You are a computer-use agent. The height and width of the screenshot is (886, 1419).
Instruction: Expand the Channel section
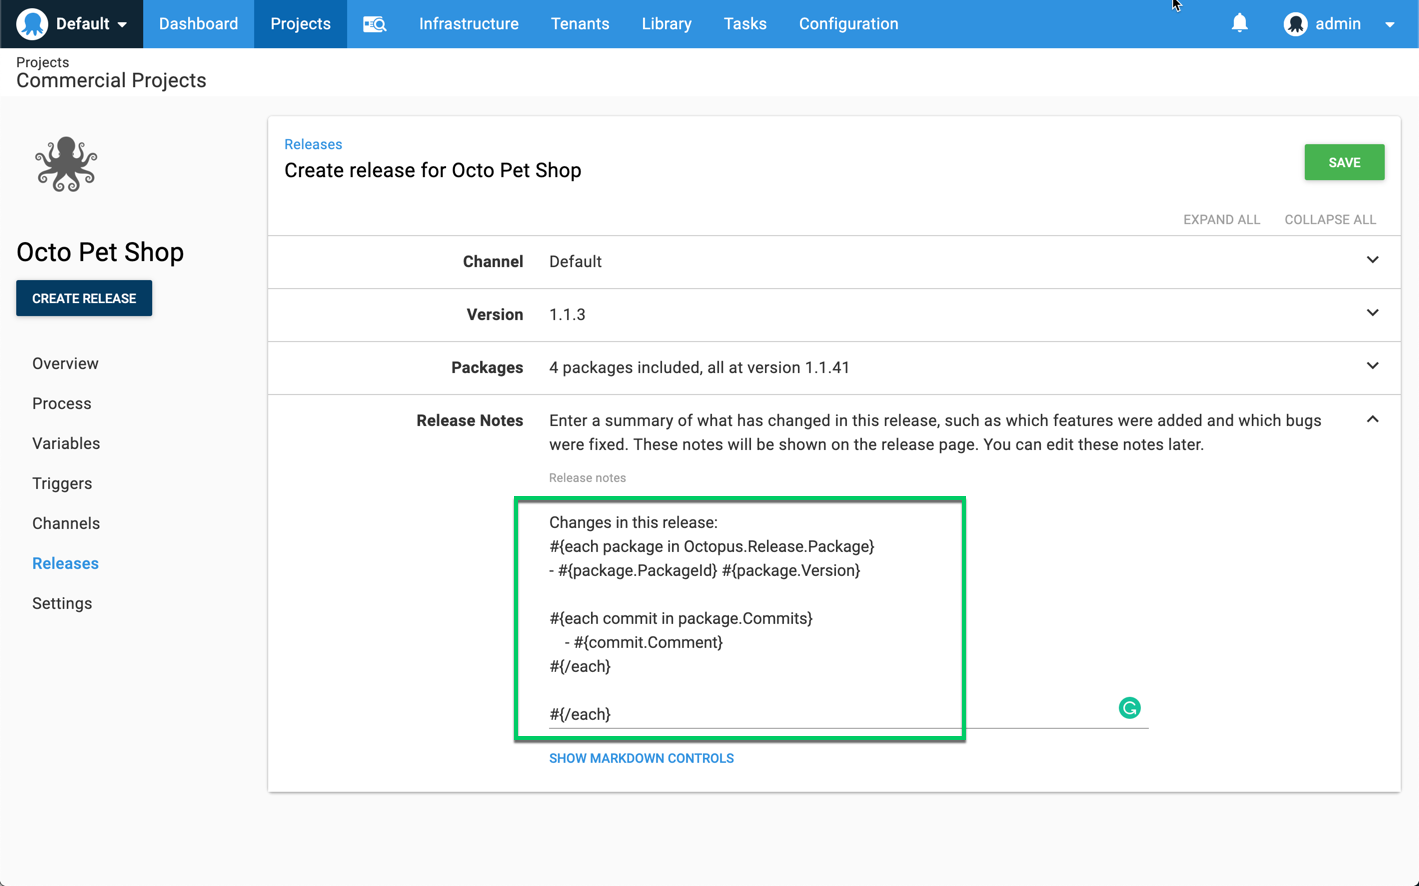[1372, 259]
